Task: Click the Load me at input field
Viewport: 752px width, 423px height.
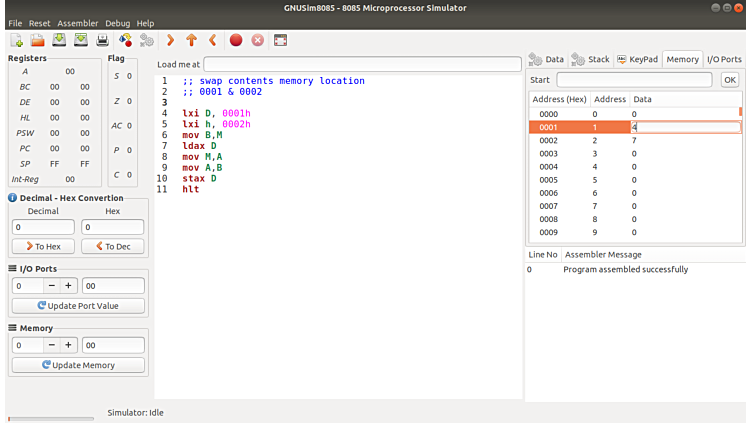Action: coord(361,64)
